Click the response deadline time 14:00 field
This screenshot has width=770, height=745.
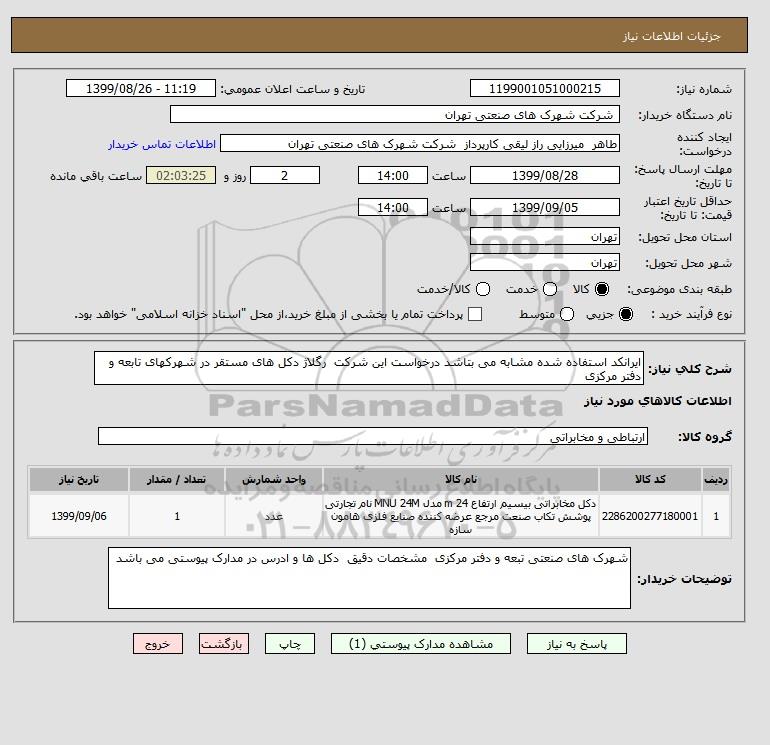[x=393, y=175]
